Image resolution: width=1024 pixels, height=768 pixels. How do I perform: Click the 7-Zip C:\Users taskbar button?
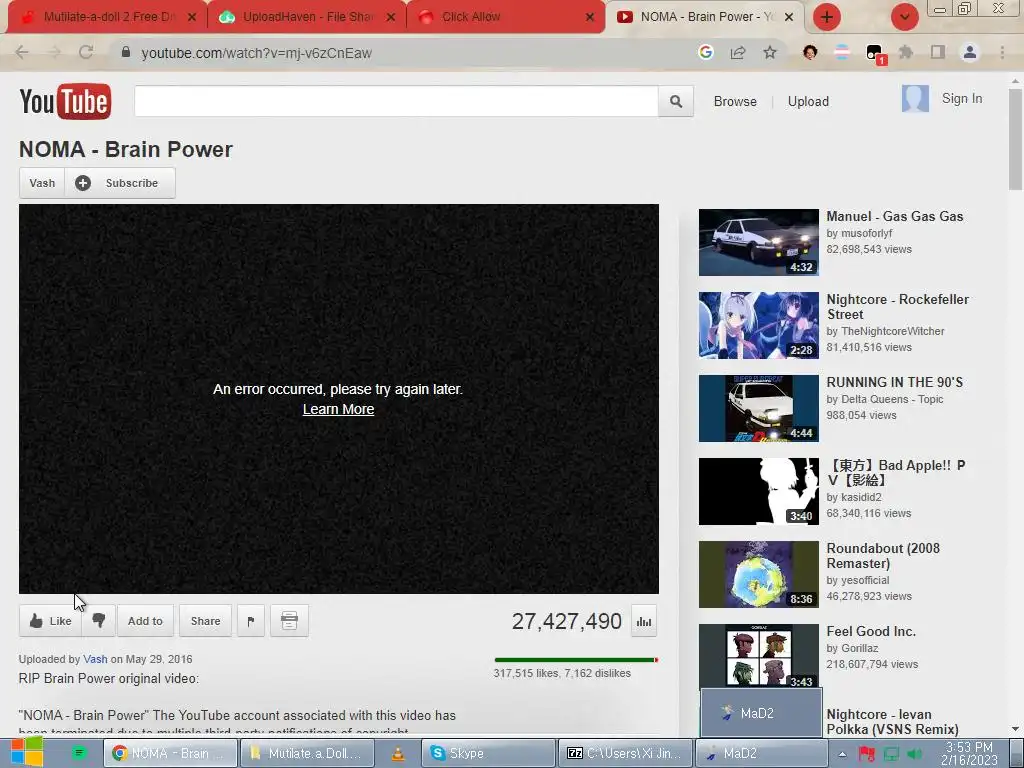click(625, 754)
